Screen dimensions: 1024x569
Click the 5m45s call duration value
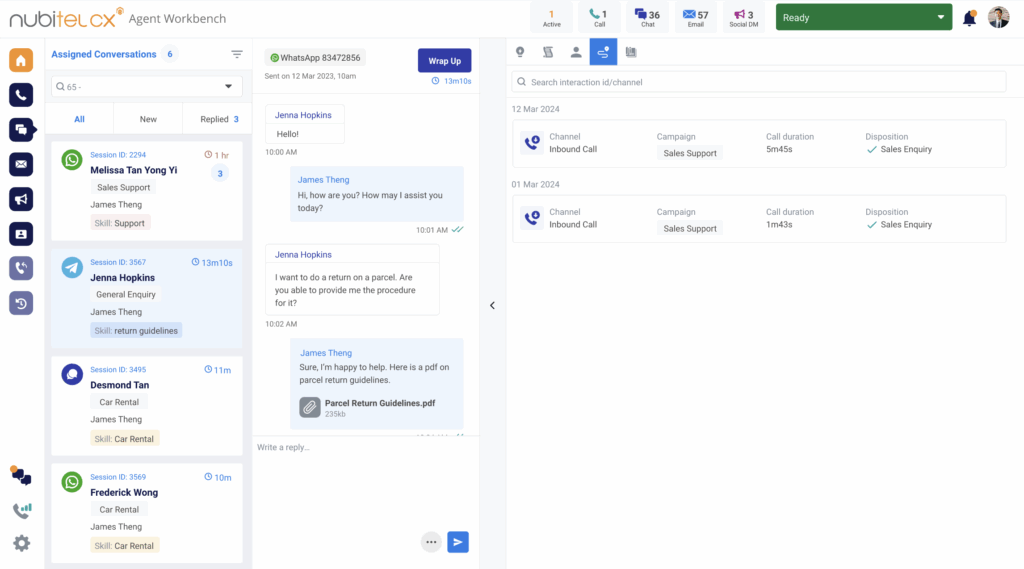pos(779,149)
